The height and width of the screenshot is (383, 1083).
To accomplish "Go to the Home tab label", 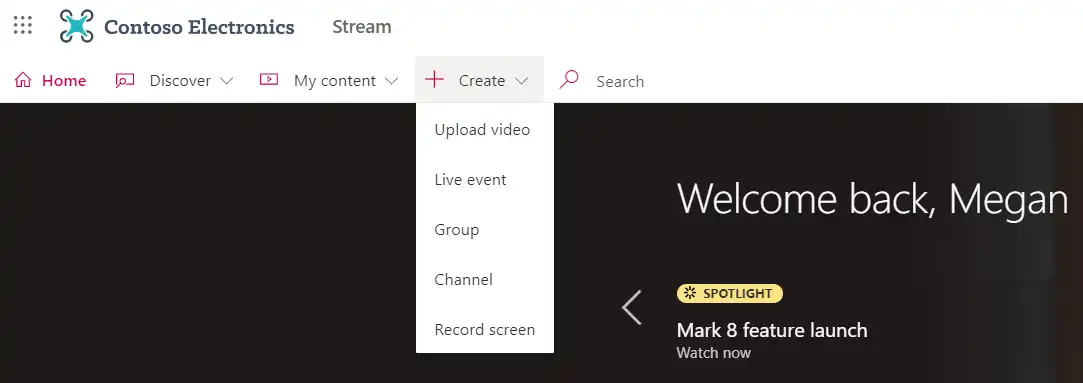I will tap(64, 81).
